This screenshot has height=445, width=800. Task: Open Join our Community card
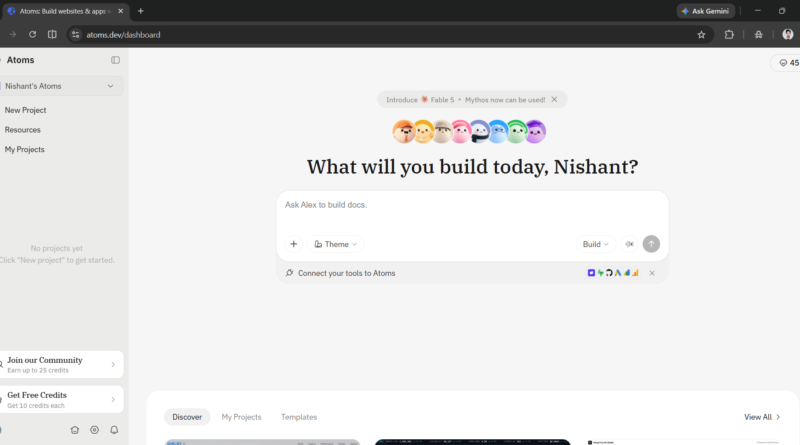point(61,364)
